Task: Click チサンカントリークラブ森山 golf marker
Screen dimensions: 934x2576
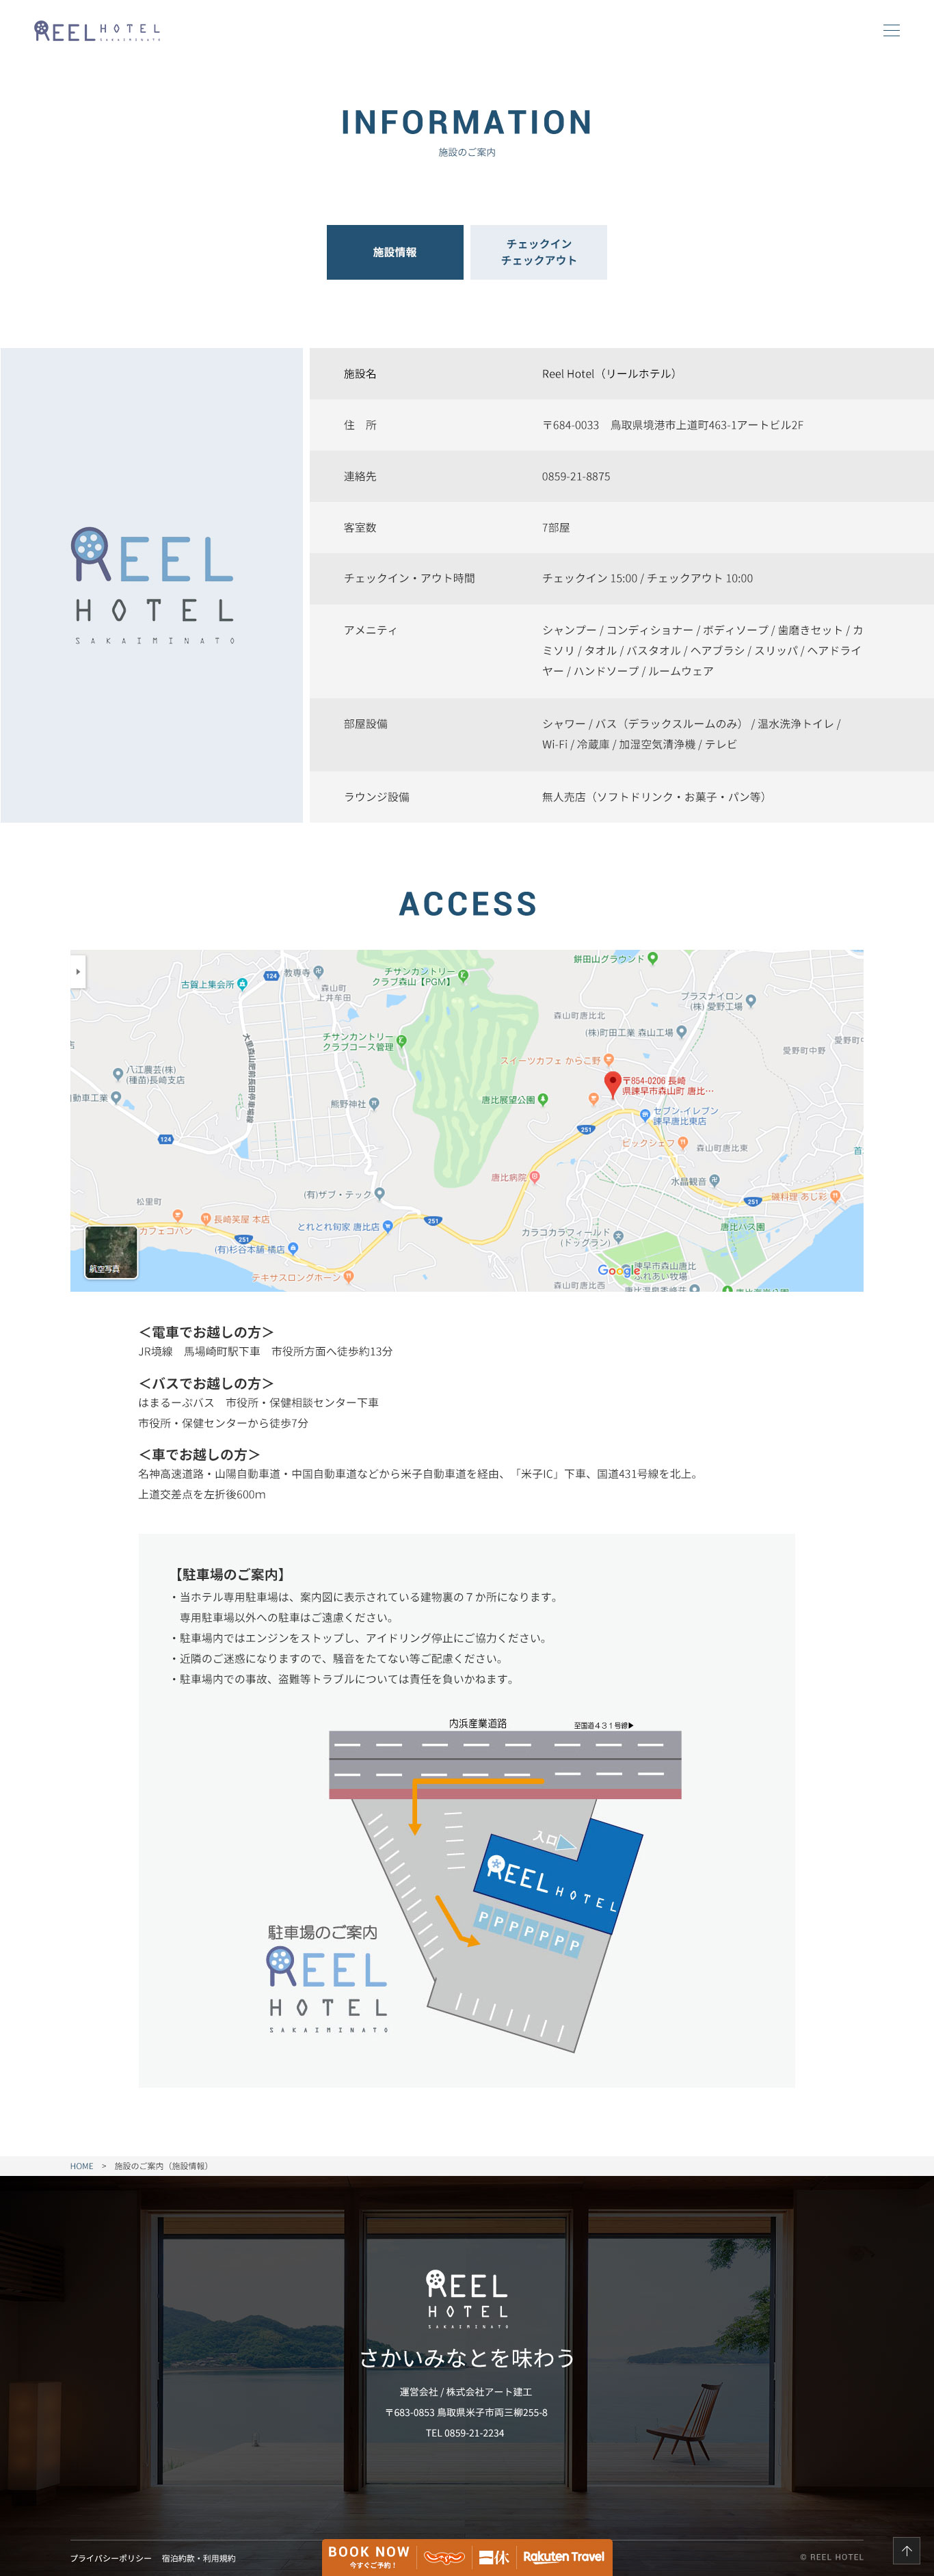Action: 463,975
